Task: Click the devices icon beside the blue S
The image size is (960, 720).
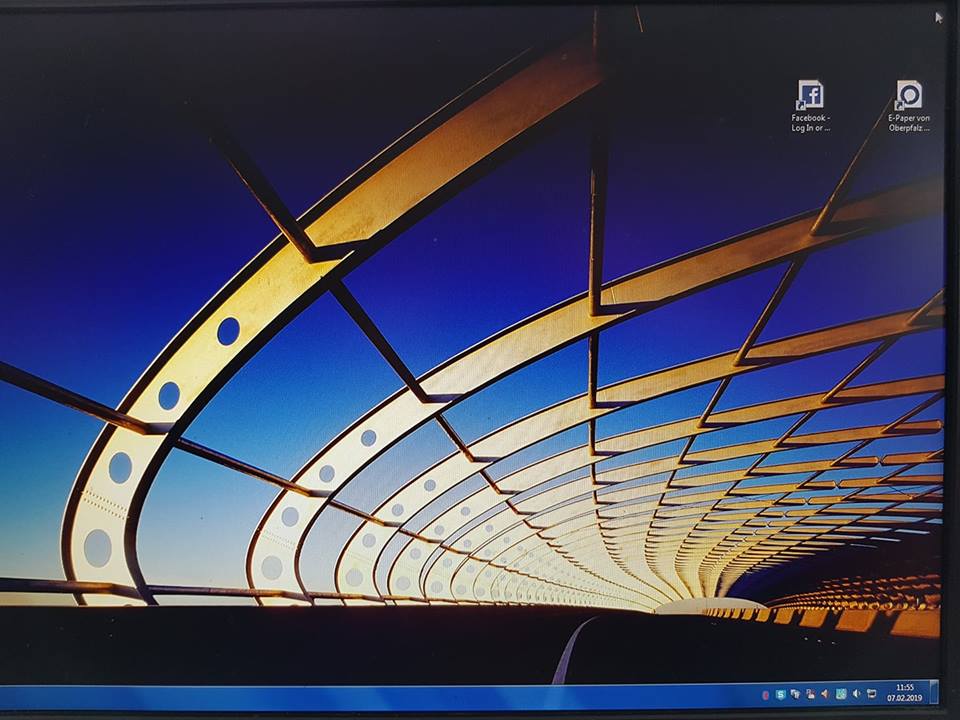Action: 795,693
